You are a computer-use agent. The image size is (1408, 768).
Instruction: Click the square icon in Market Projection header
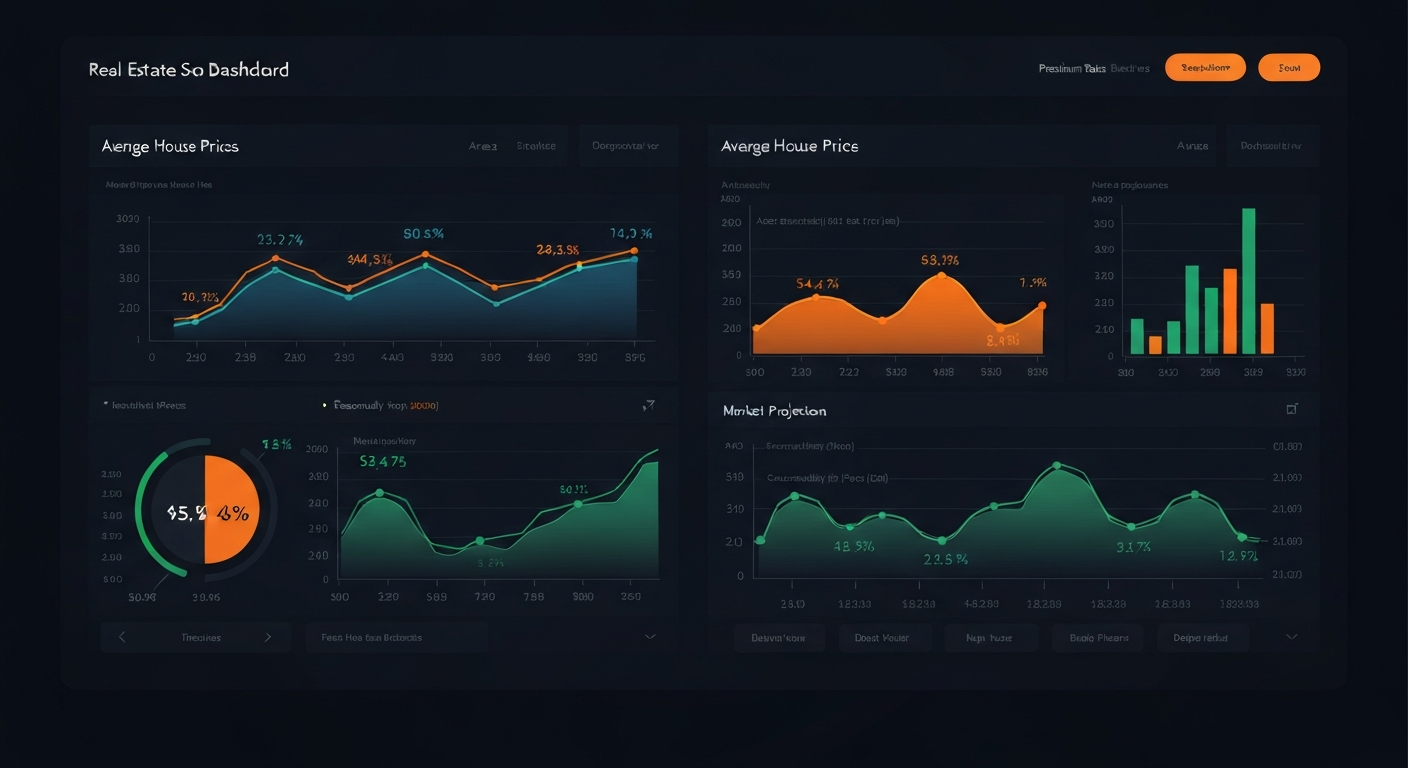(x=1291, y=409)
